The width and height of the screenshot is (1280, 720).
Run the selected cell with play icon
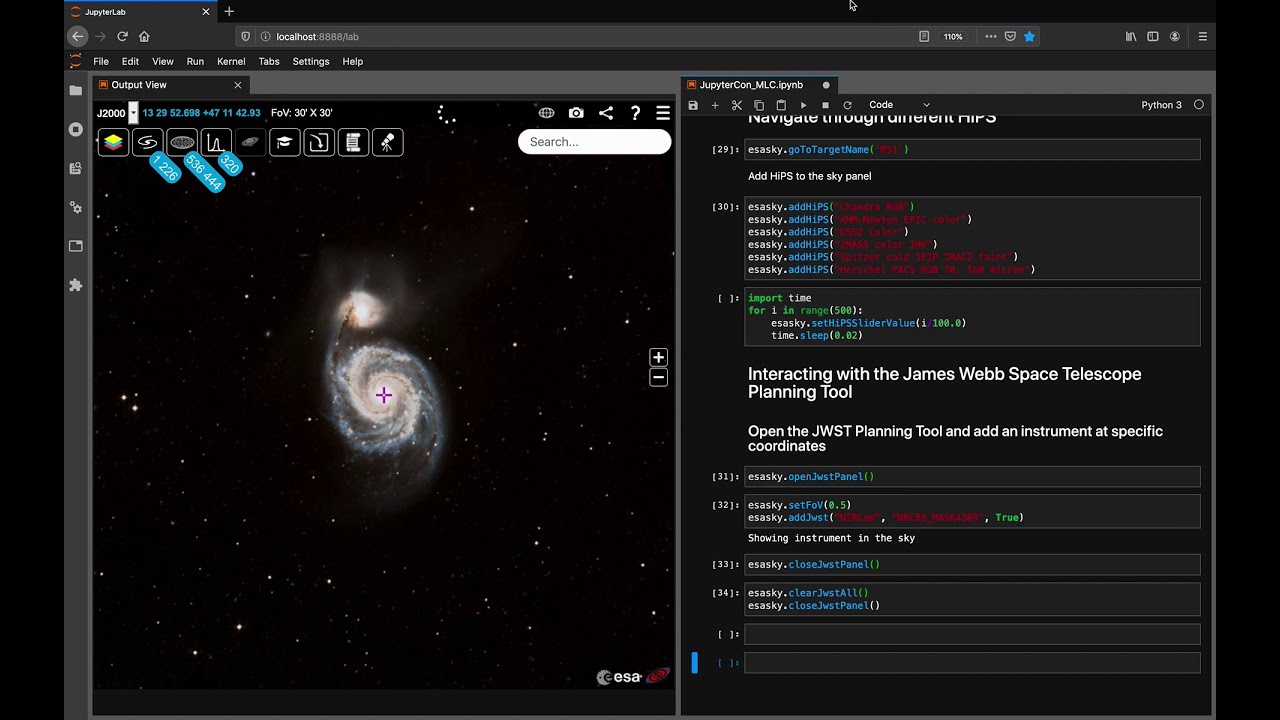coord(803,105)
